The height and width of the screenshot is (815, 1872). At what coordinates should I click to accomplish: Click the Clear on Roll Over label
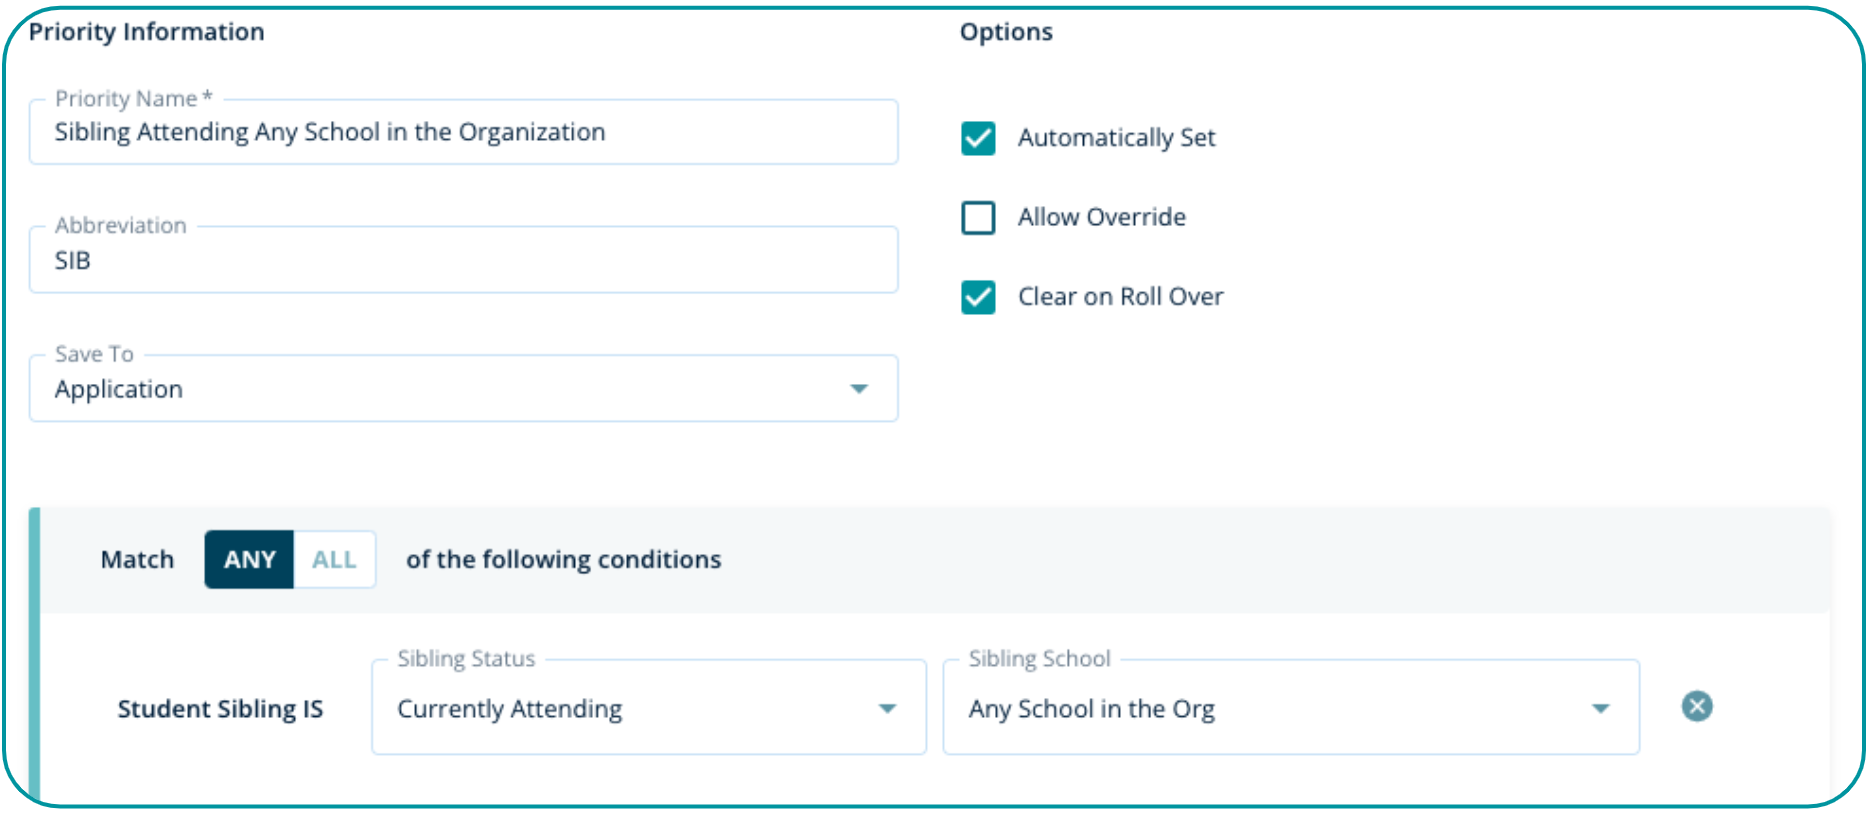1120,297
